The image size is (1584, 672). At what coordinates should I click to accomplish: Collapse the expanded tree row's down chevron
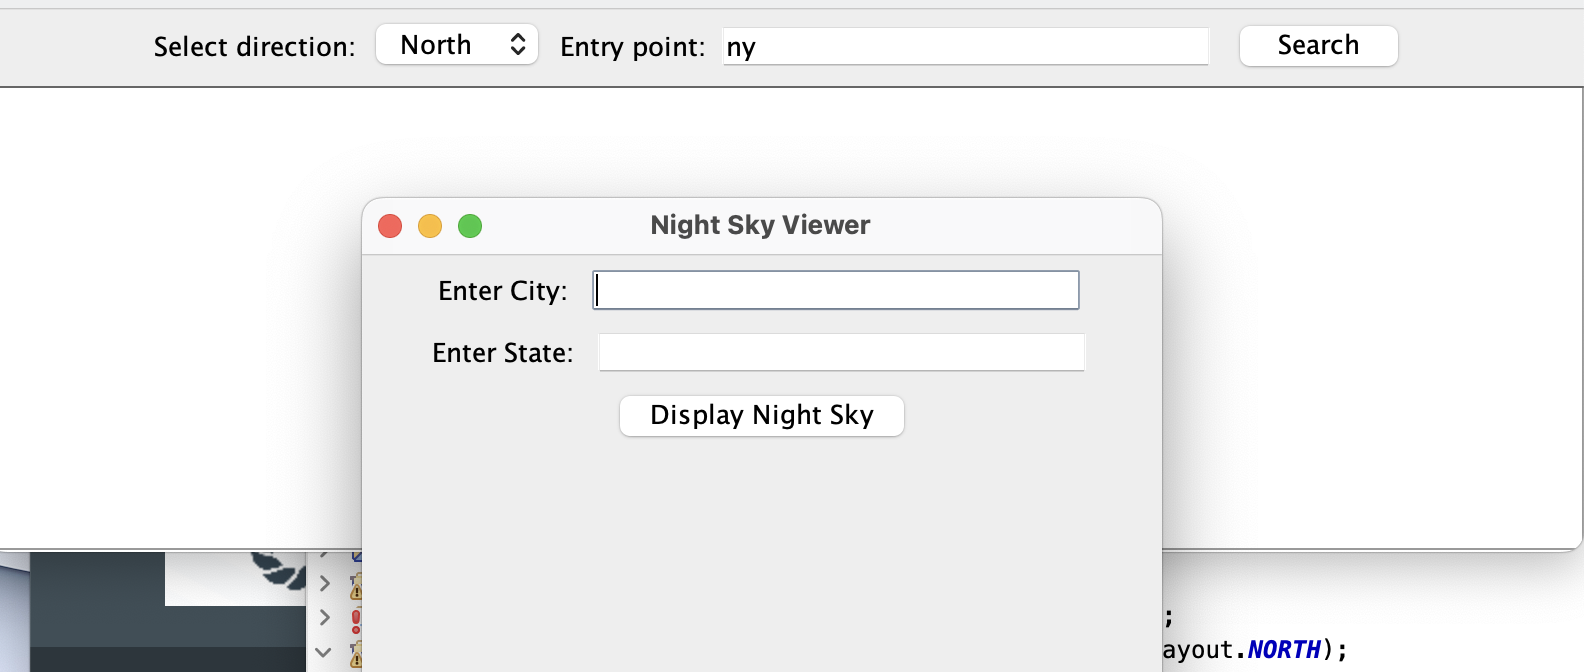[323, 652]
